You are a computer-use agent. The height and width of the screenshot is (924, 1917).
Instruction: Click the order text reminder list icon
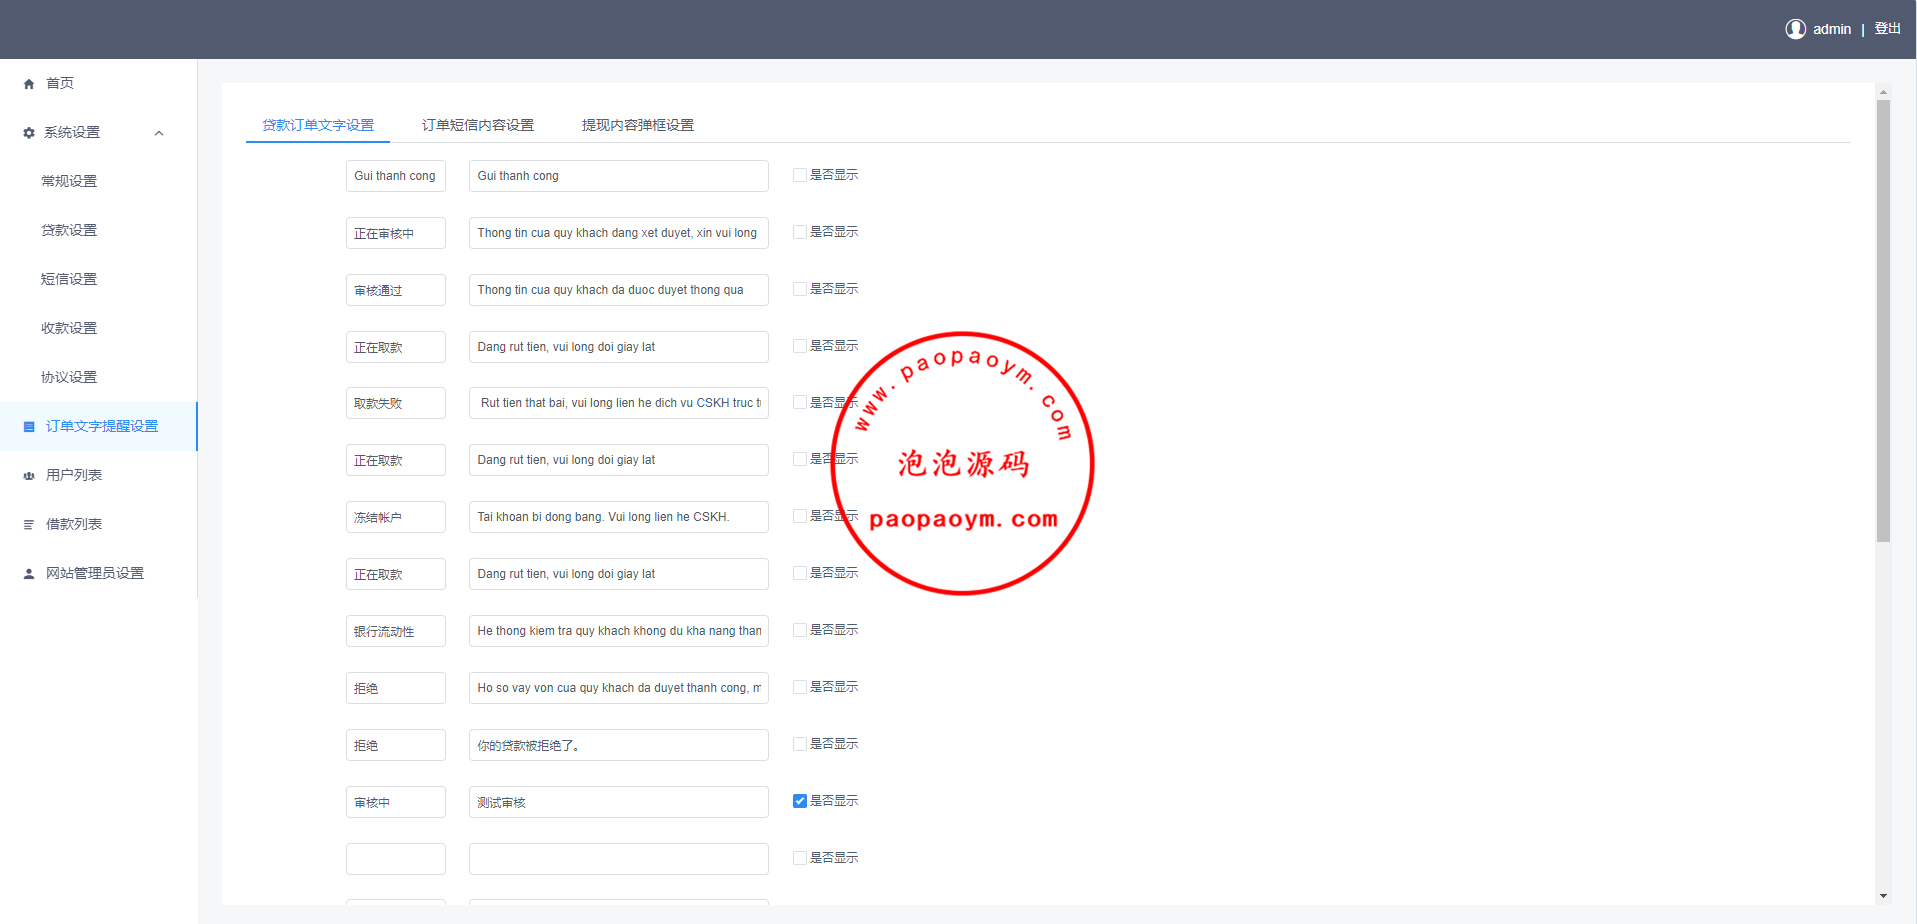29,427
